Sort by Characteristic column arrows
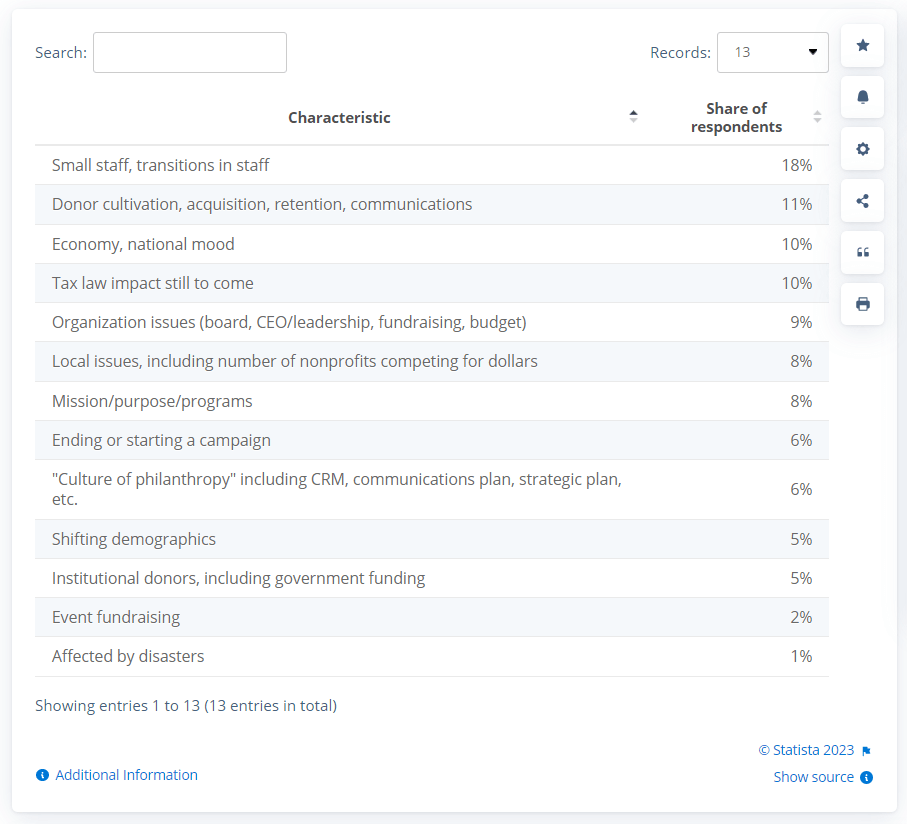907x824 pixels. (x=633, y=117)
